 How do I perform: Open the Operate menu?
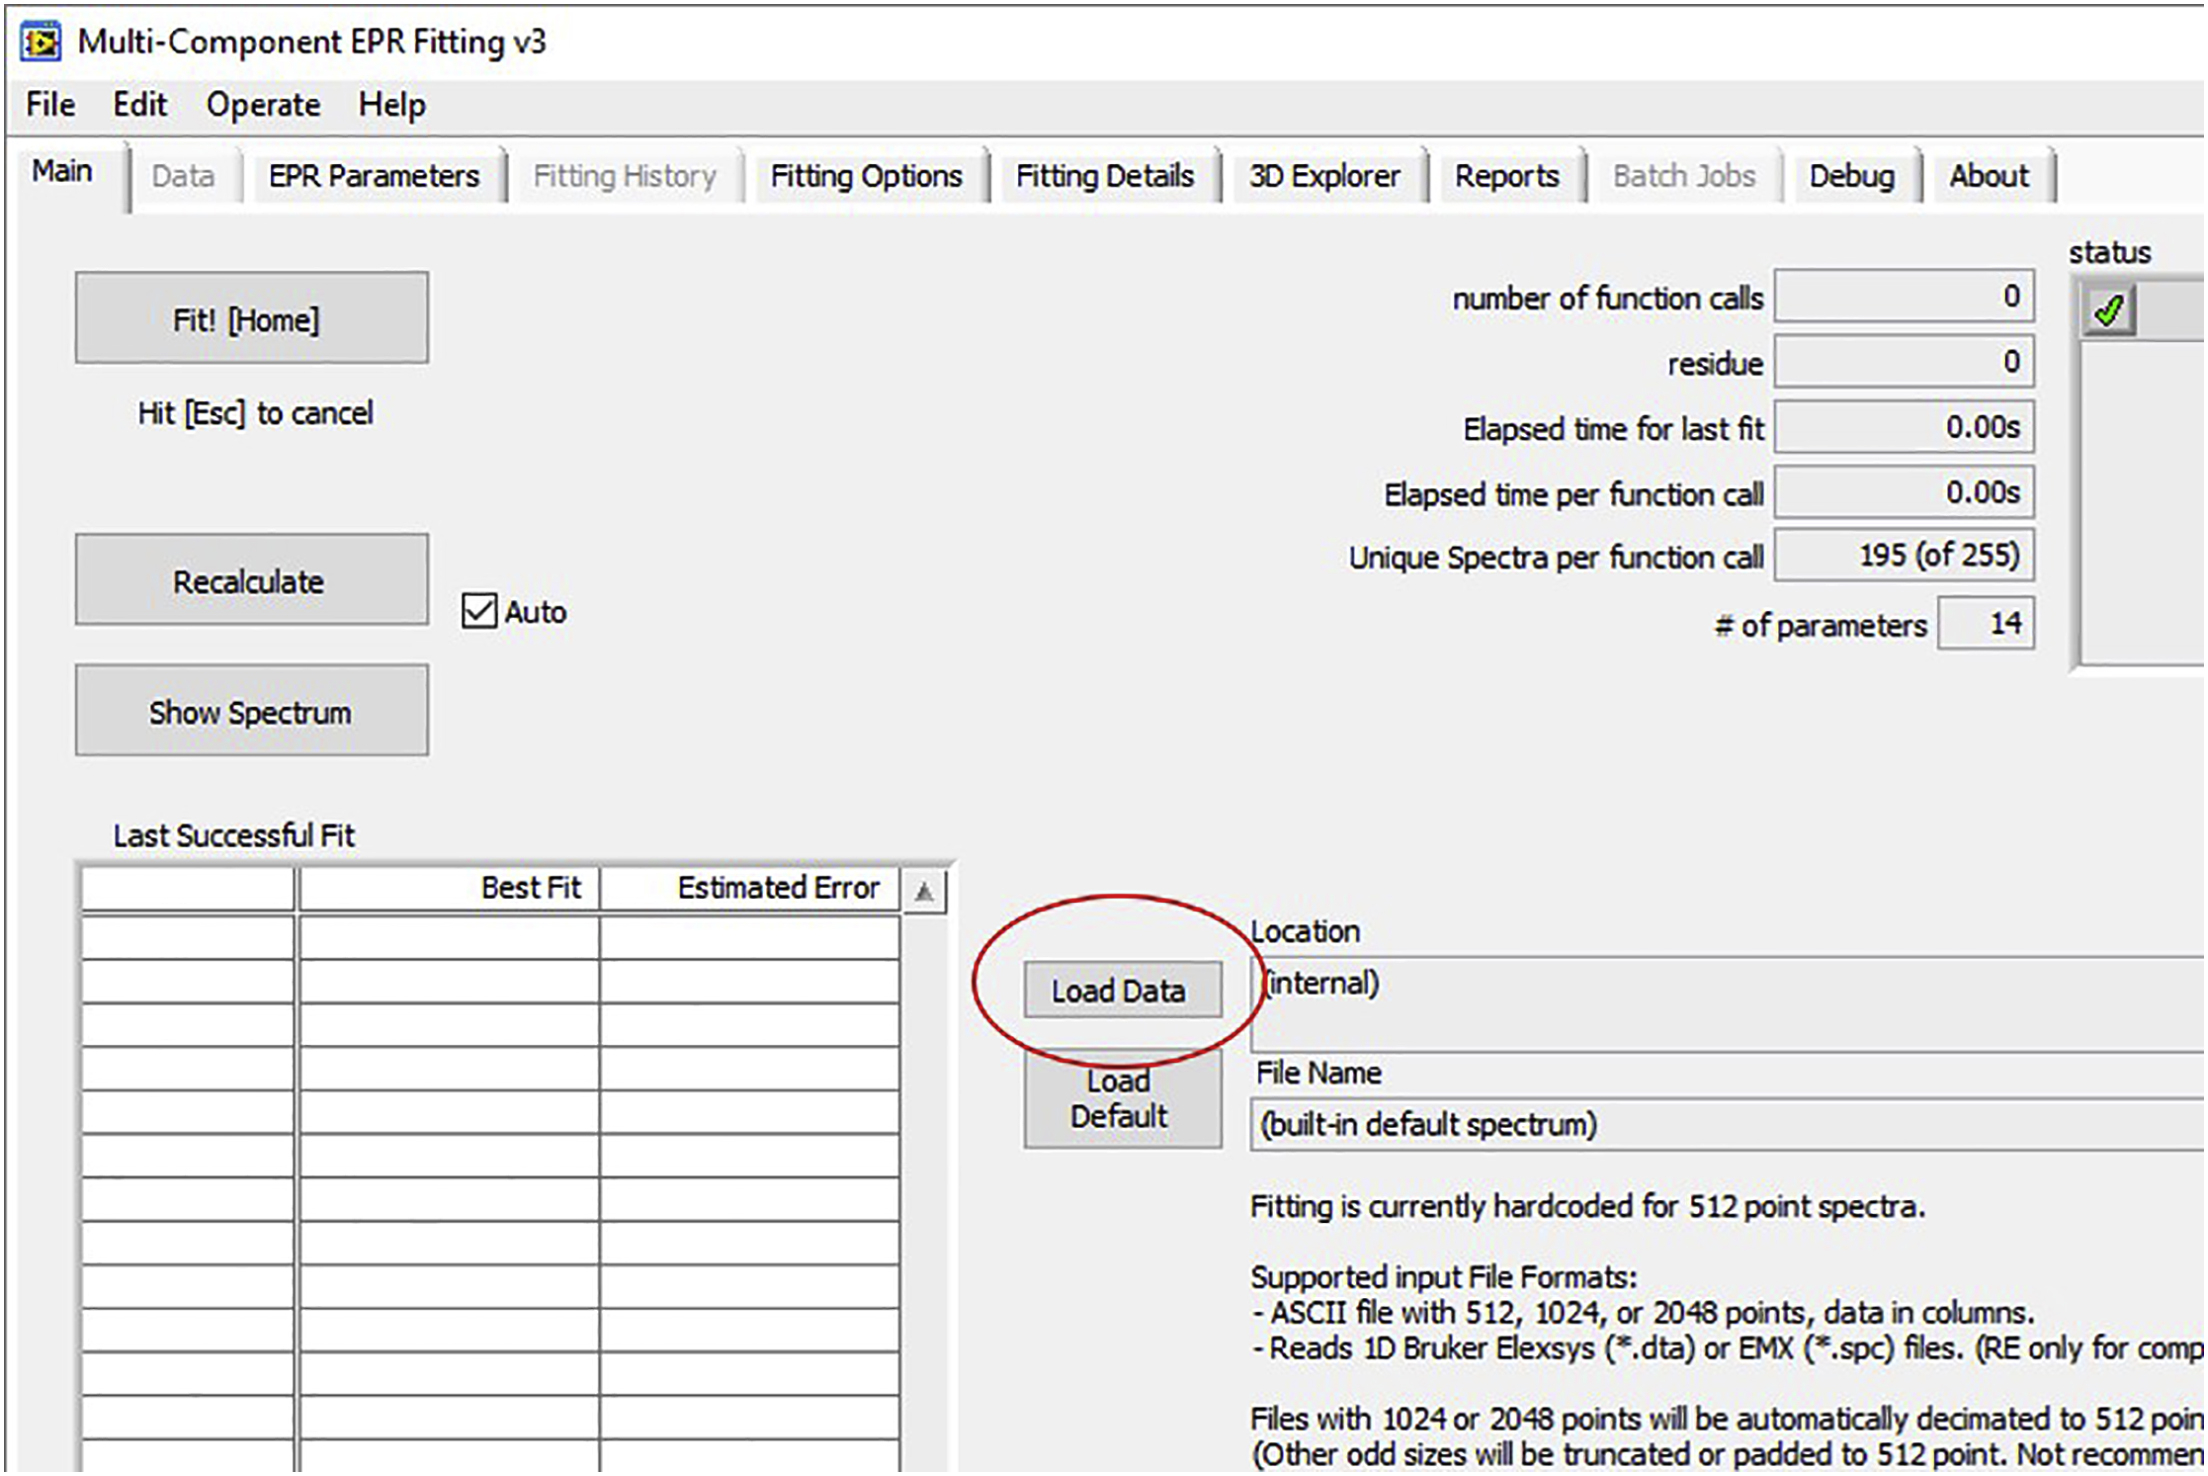tap(263, 104)
